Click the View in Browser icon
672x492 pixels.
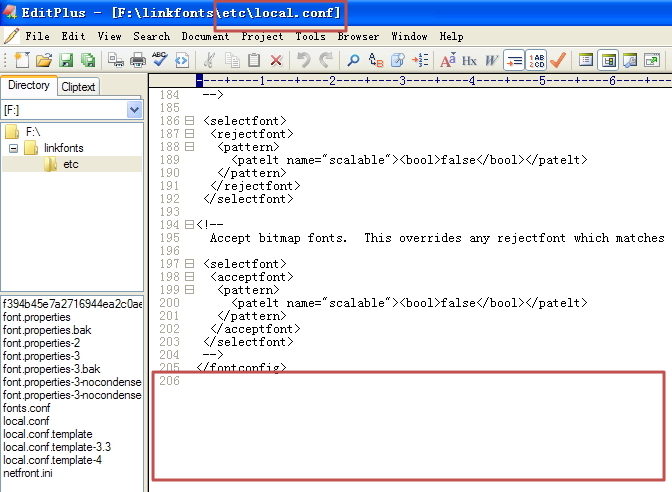click(652, 60)
